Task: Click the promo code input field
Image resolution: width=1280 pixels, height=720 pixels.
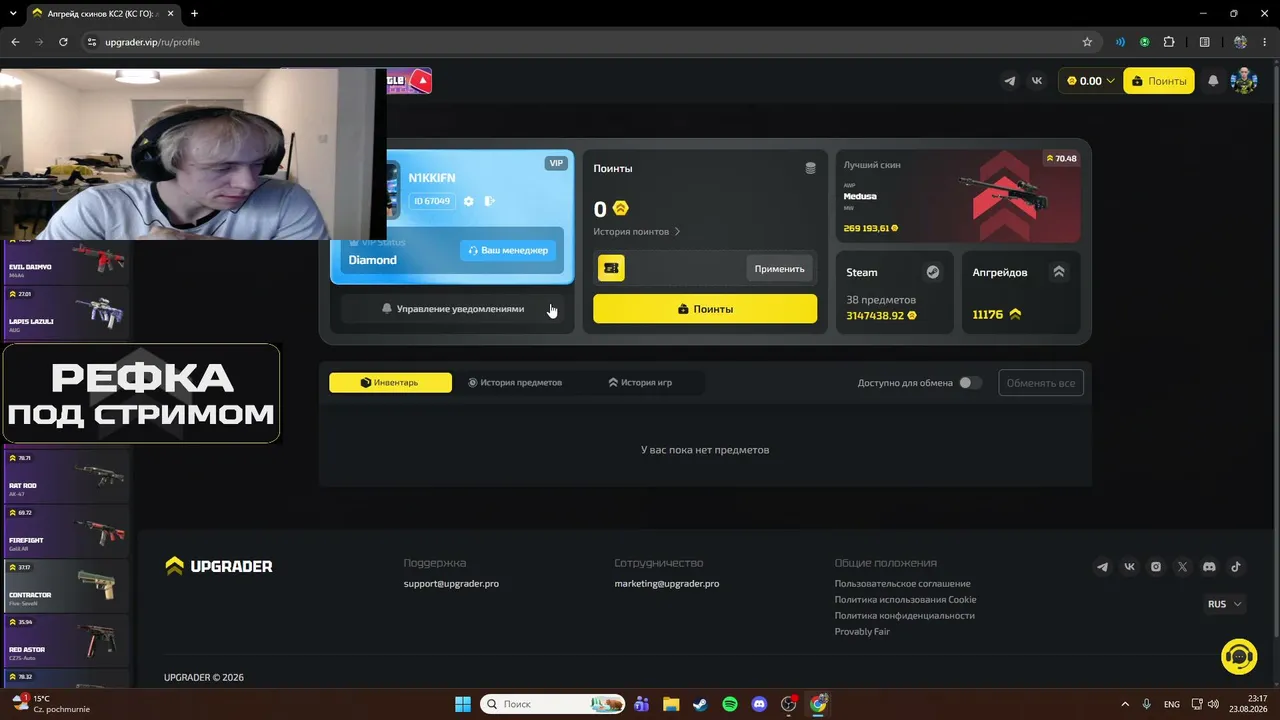Action: [685, 268]
